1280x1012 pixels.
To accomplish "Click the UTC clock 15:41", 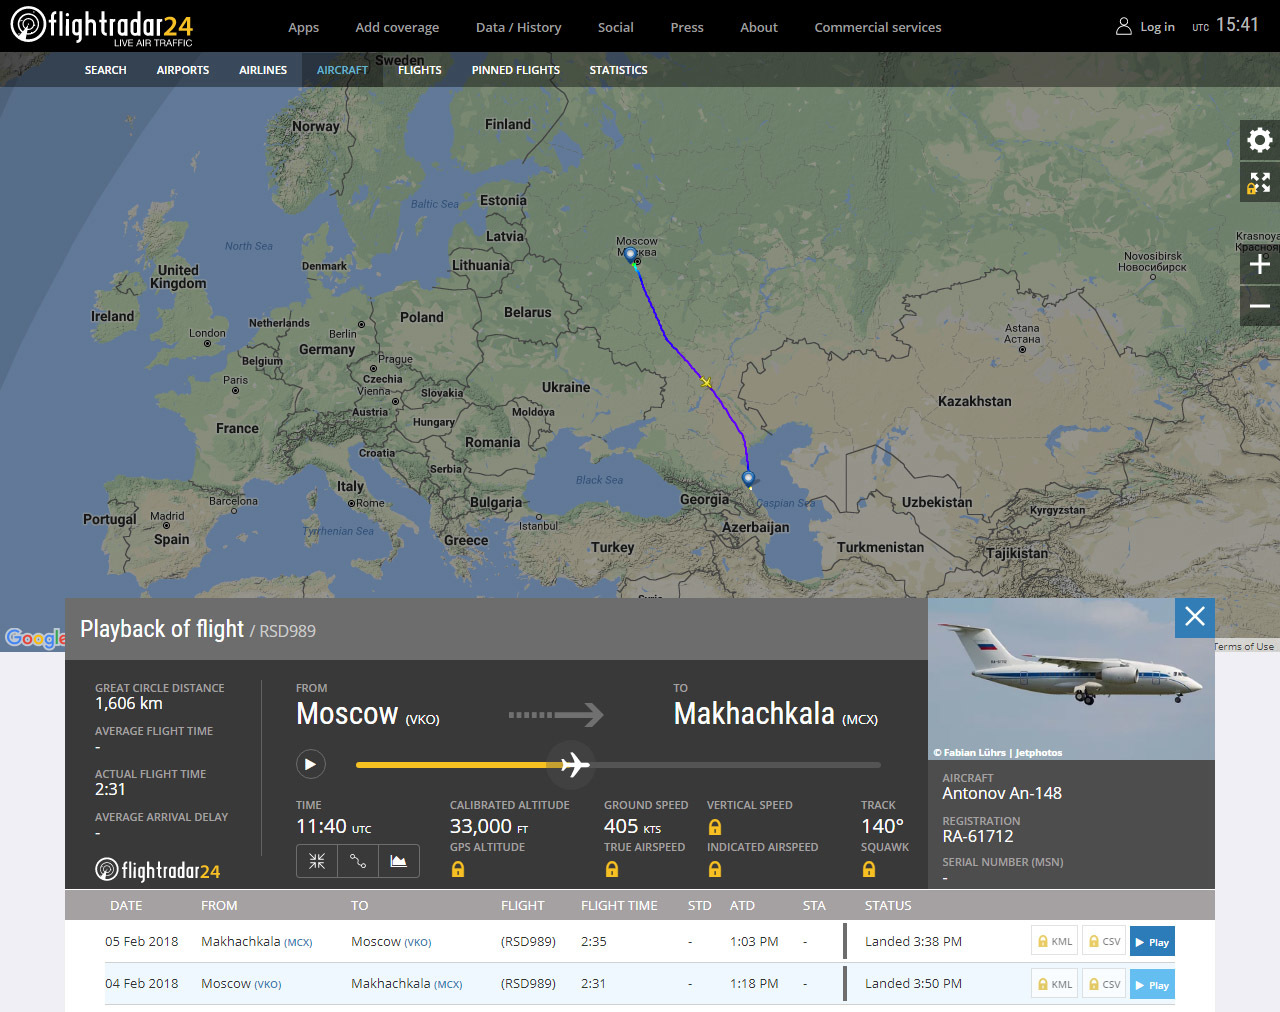I will [x=1237, y=25].
